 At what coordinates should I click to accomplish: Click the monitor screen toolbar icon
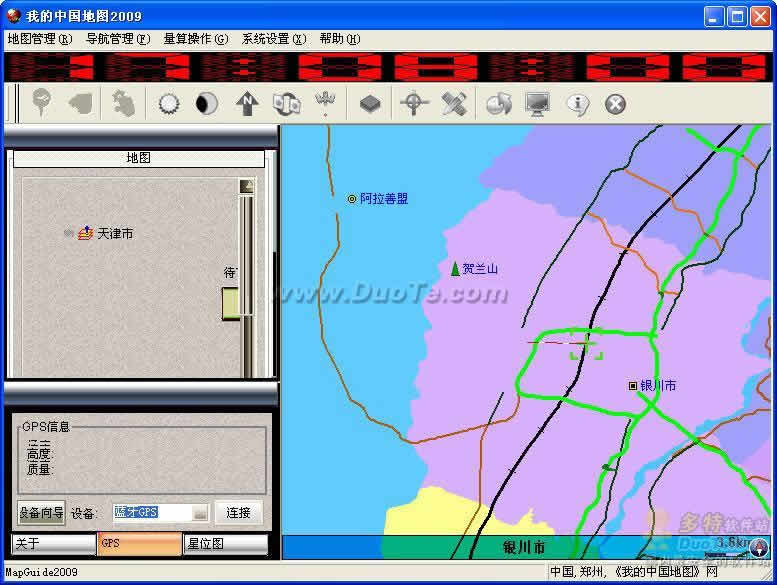(537, 104)
